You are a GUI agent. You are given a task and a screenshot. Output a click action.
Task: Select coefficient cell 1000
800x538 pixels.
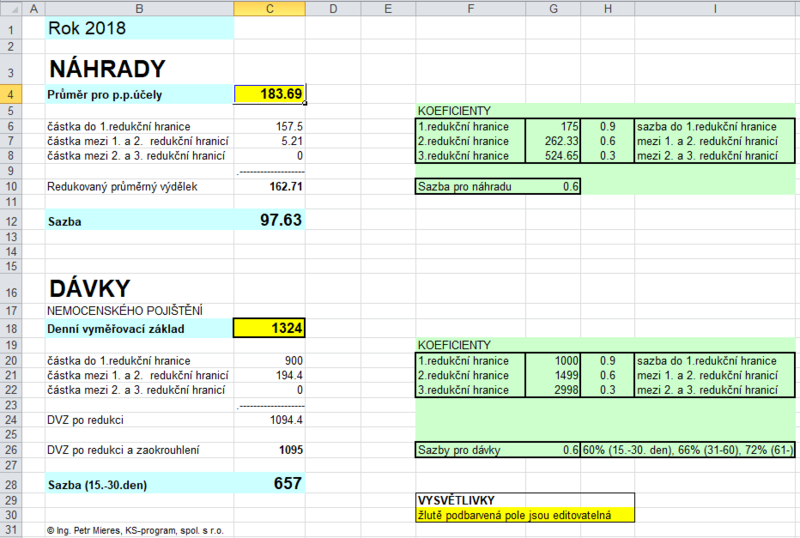click(553, 360)
